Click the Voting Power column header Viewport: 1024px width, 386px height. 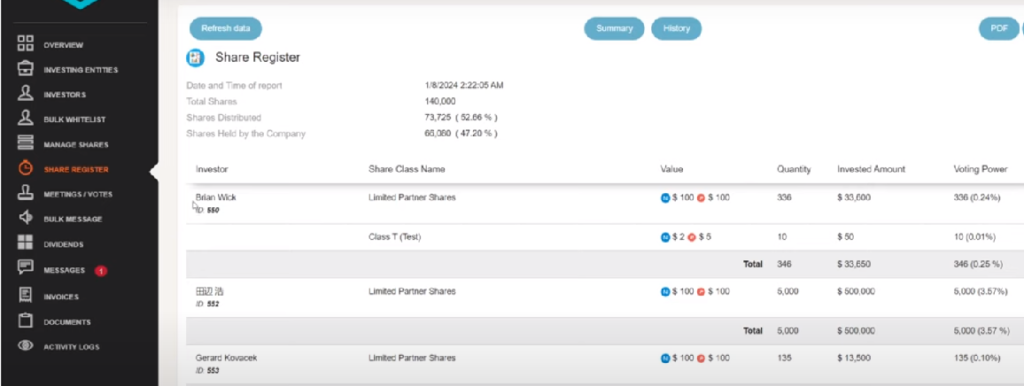click(980, 169)
